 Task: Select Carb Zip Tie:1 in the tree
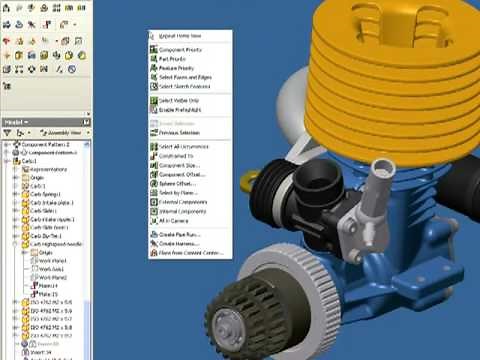46,236
